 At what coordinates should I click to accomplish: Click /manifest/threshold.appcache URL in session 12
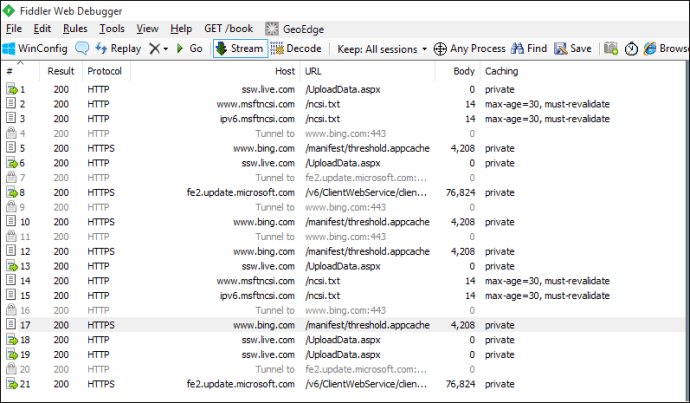[367, 251]
